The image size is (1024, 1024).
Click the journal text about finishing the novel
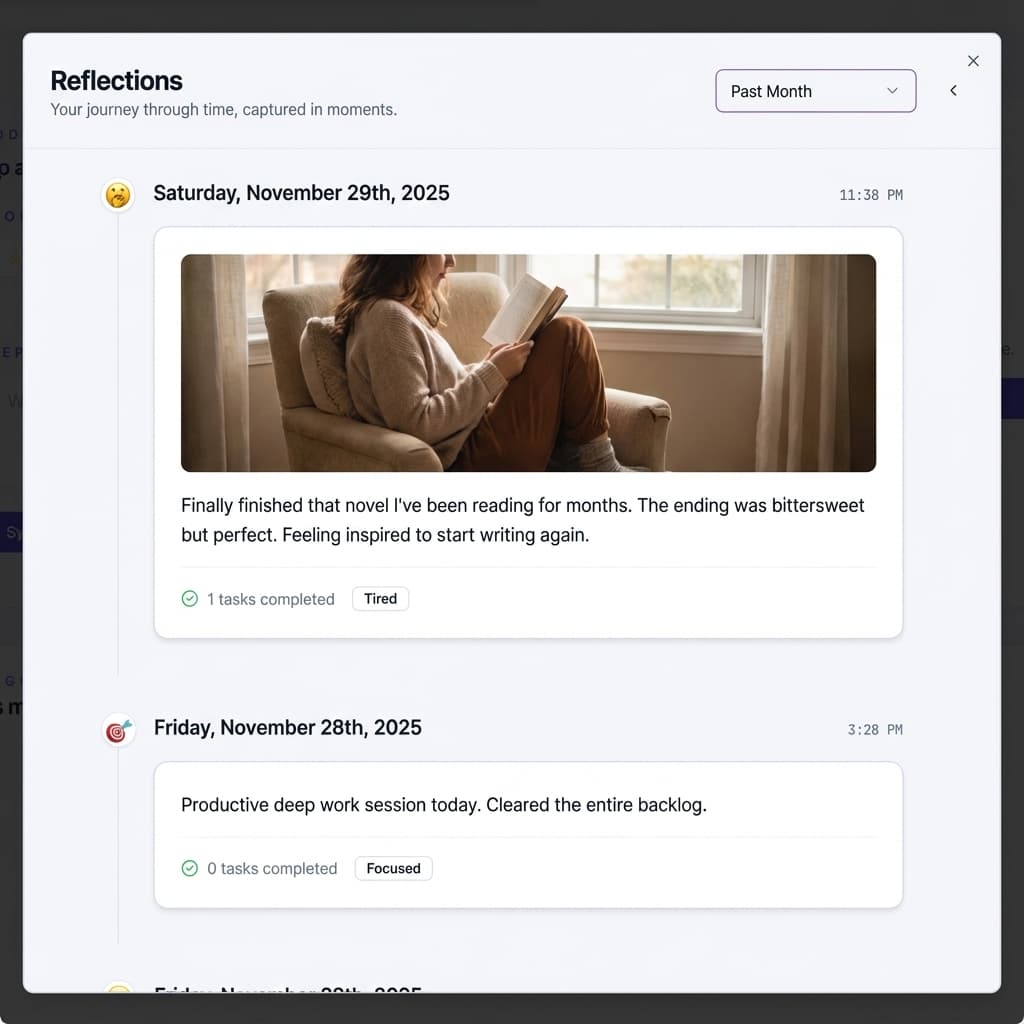click(522, 520)
